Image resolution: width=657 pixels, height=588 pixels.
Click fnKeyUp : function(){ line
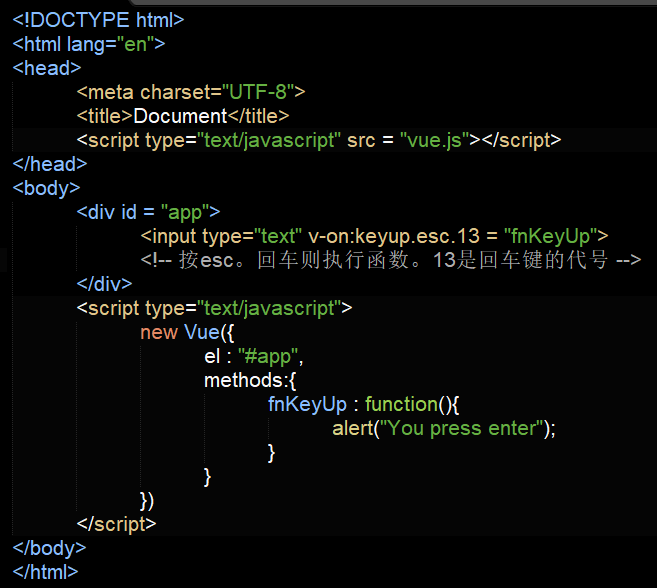[364, 404]
